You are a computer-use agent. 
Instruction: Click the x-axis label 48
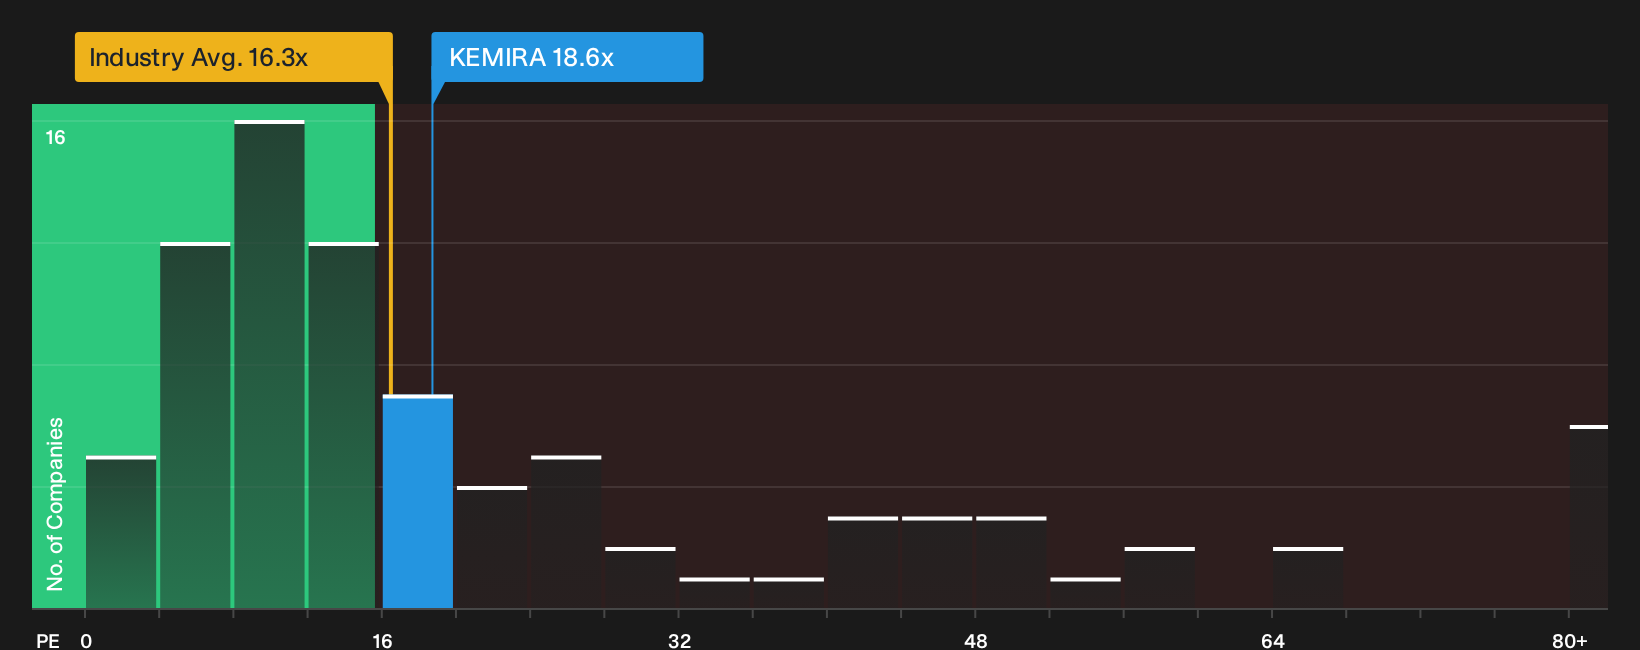click(976, 640)
